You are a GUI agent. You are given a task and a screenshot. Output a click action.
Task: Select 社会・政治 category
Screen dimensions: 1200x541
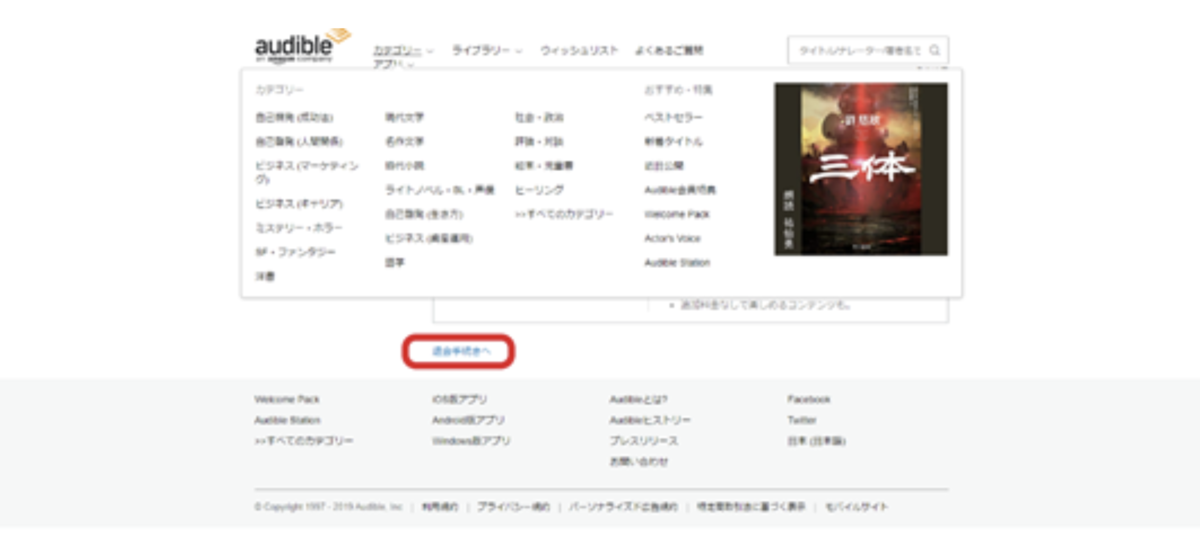click(x=539, y=117)
